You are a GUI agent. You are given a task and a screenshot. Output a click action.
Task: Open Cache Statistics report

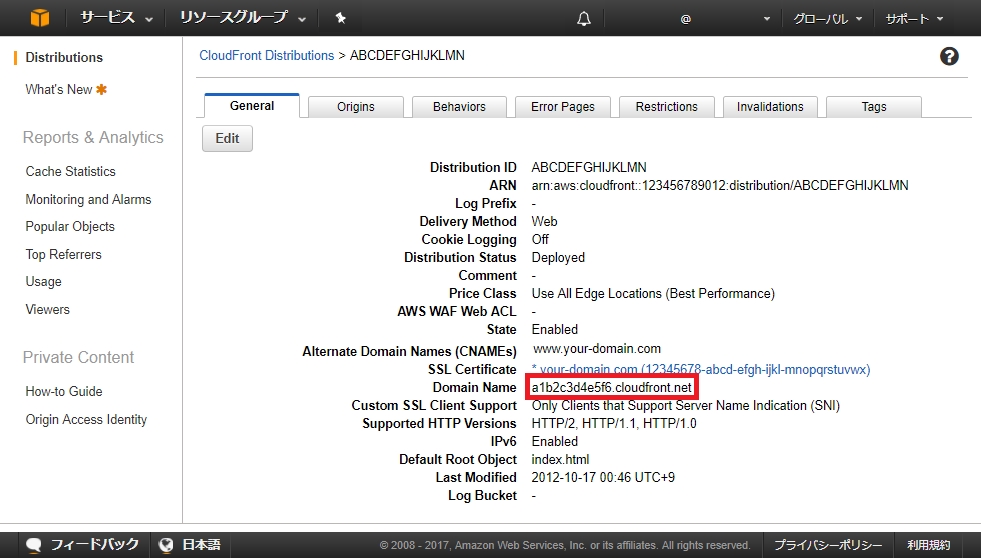[71, 171]
